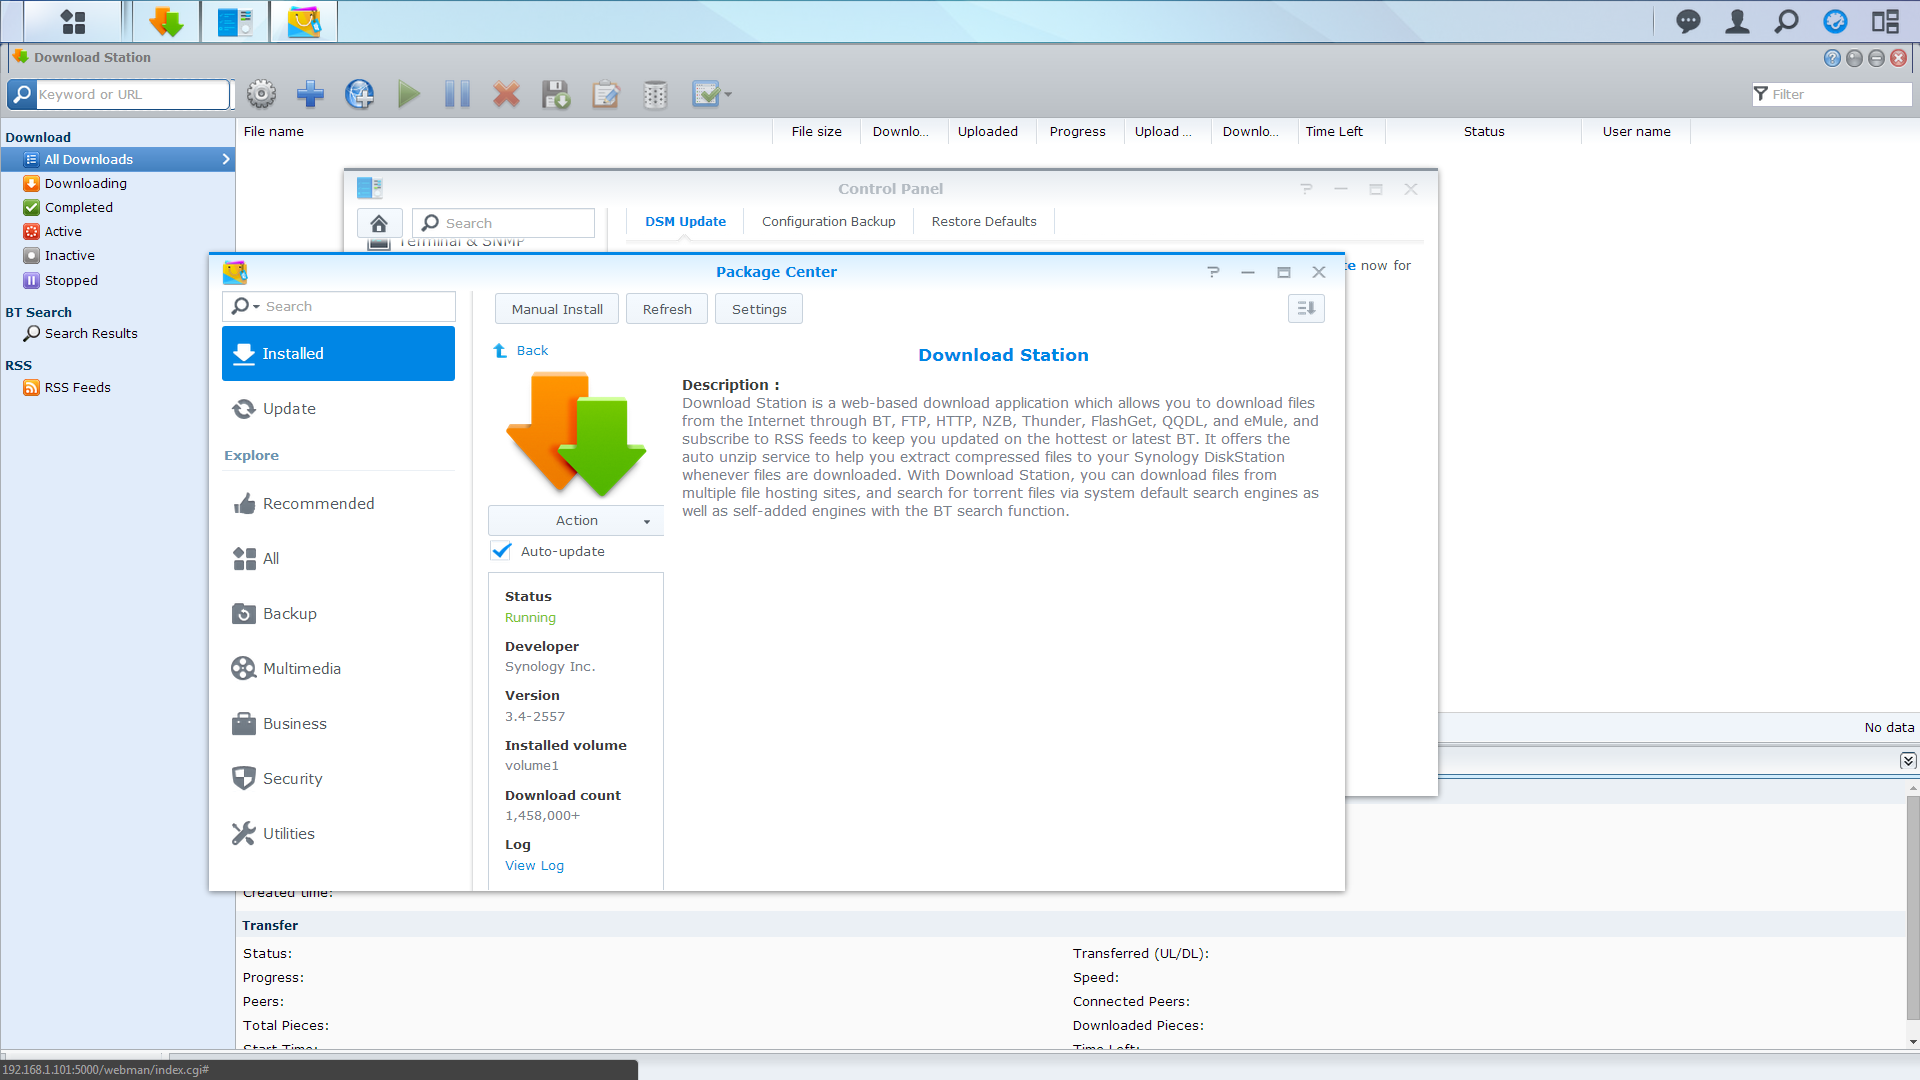The width and height of the screenshot is (1920, 1080).
Task: Pause selected download task
Action: tap(457, 94)
